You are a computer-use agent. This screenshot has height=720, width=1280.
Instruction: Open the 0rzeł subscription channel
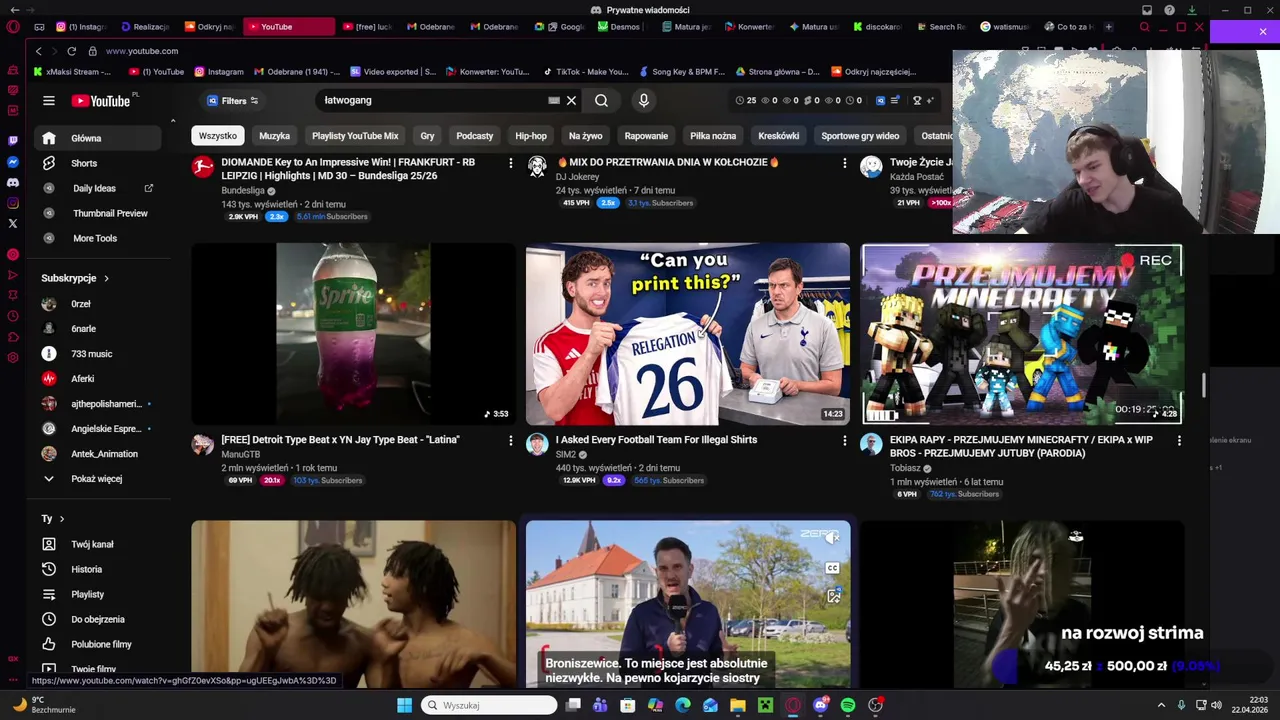pyautogui.click(x=81, y=304)
